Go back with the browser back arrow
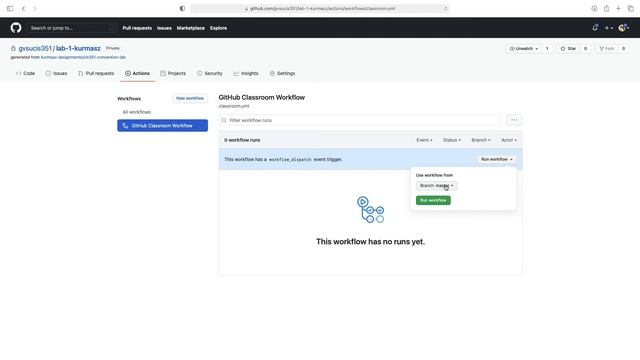Image resolution: width=640 pixels, height=360 pixels. (x=23, y=8)
